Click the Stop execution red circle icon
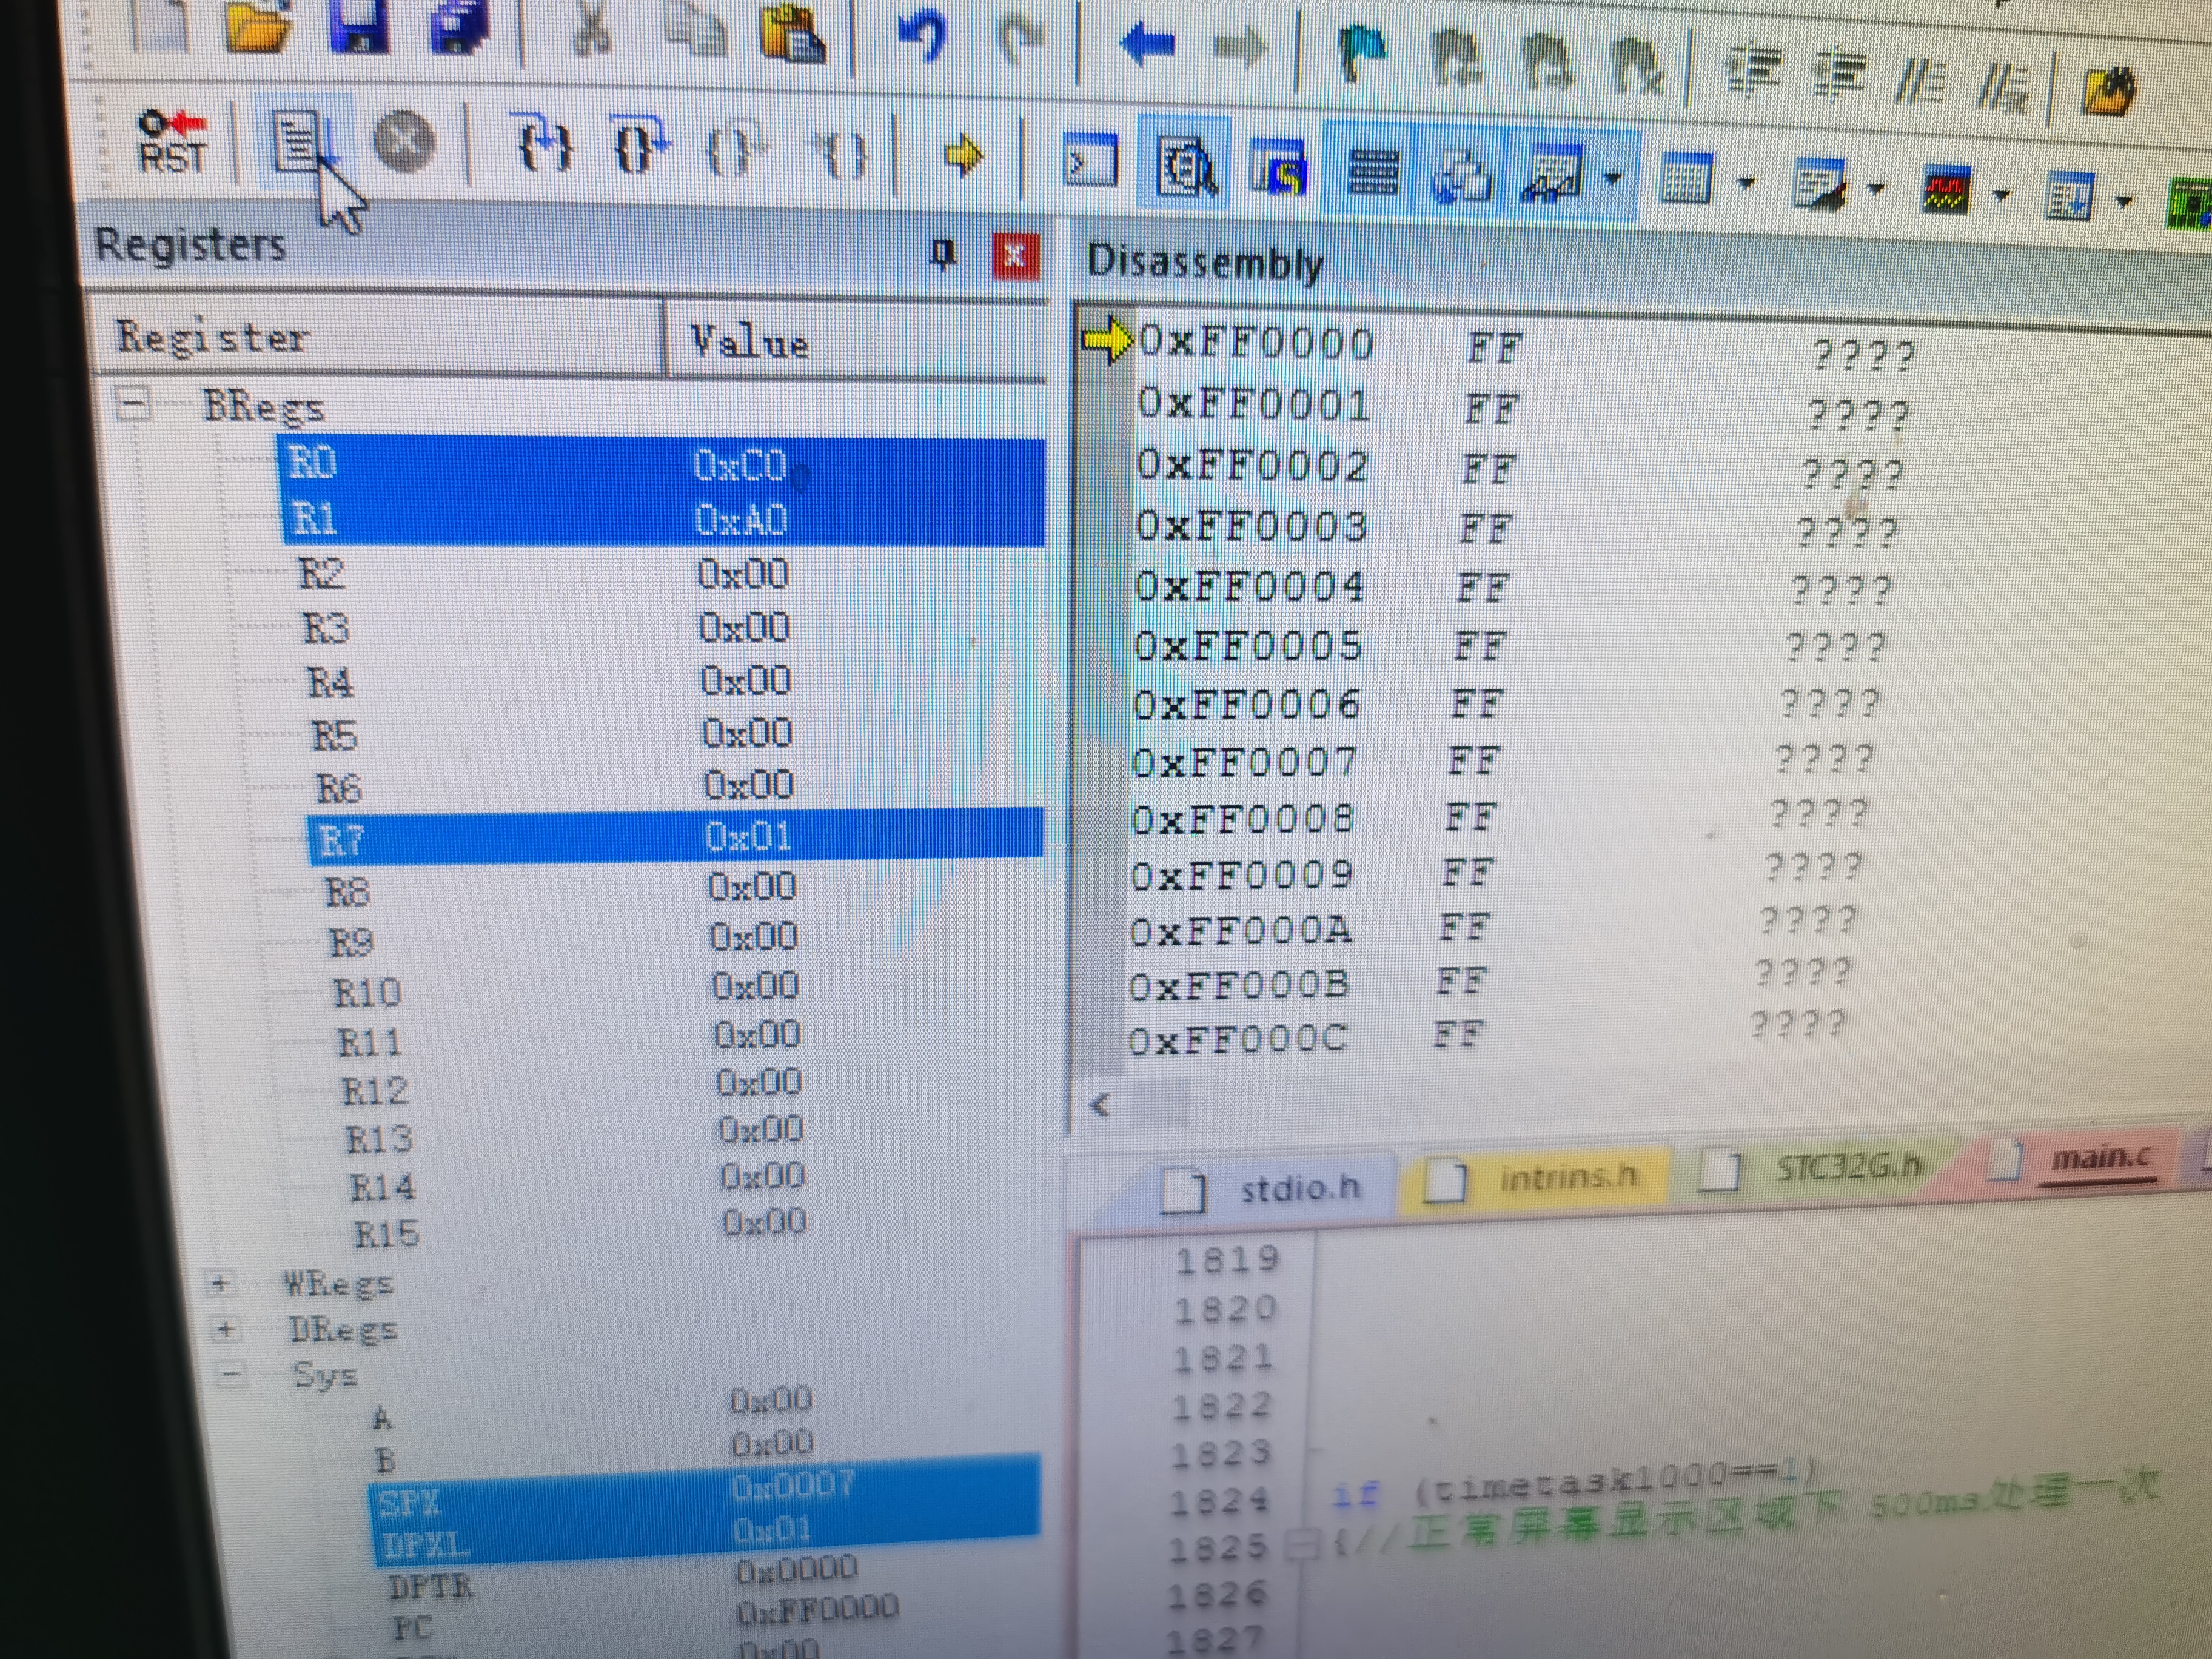The width and height of the screenshot is (2212, 1659). 404,143
